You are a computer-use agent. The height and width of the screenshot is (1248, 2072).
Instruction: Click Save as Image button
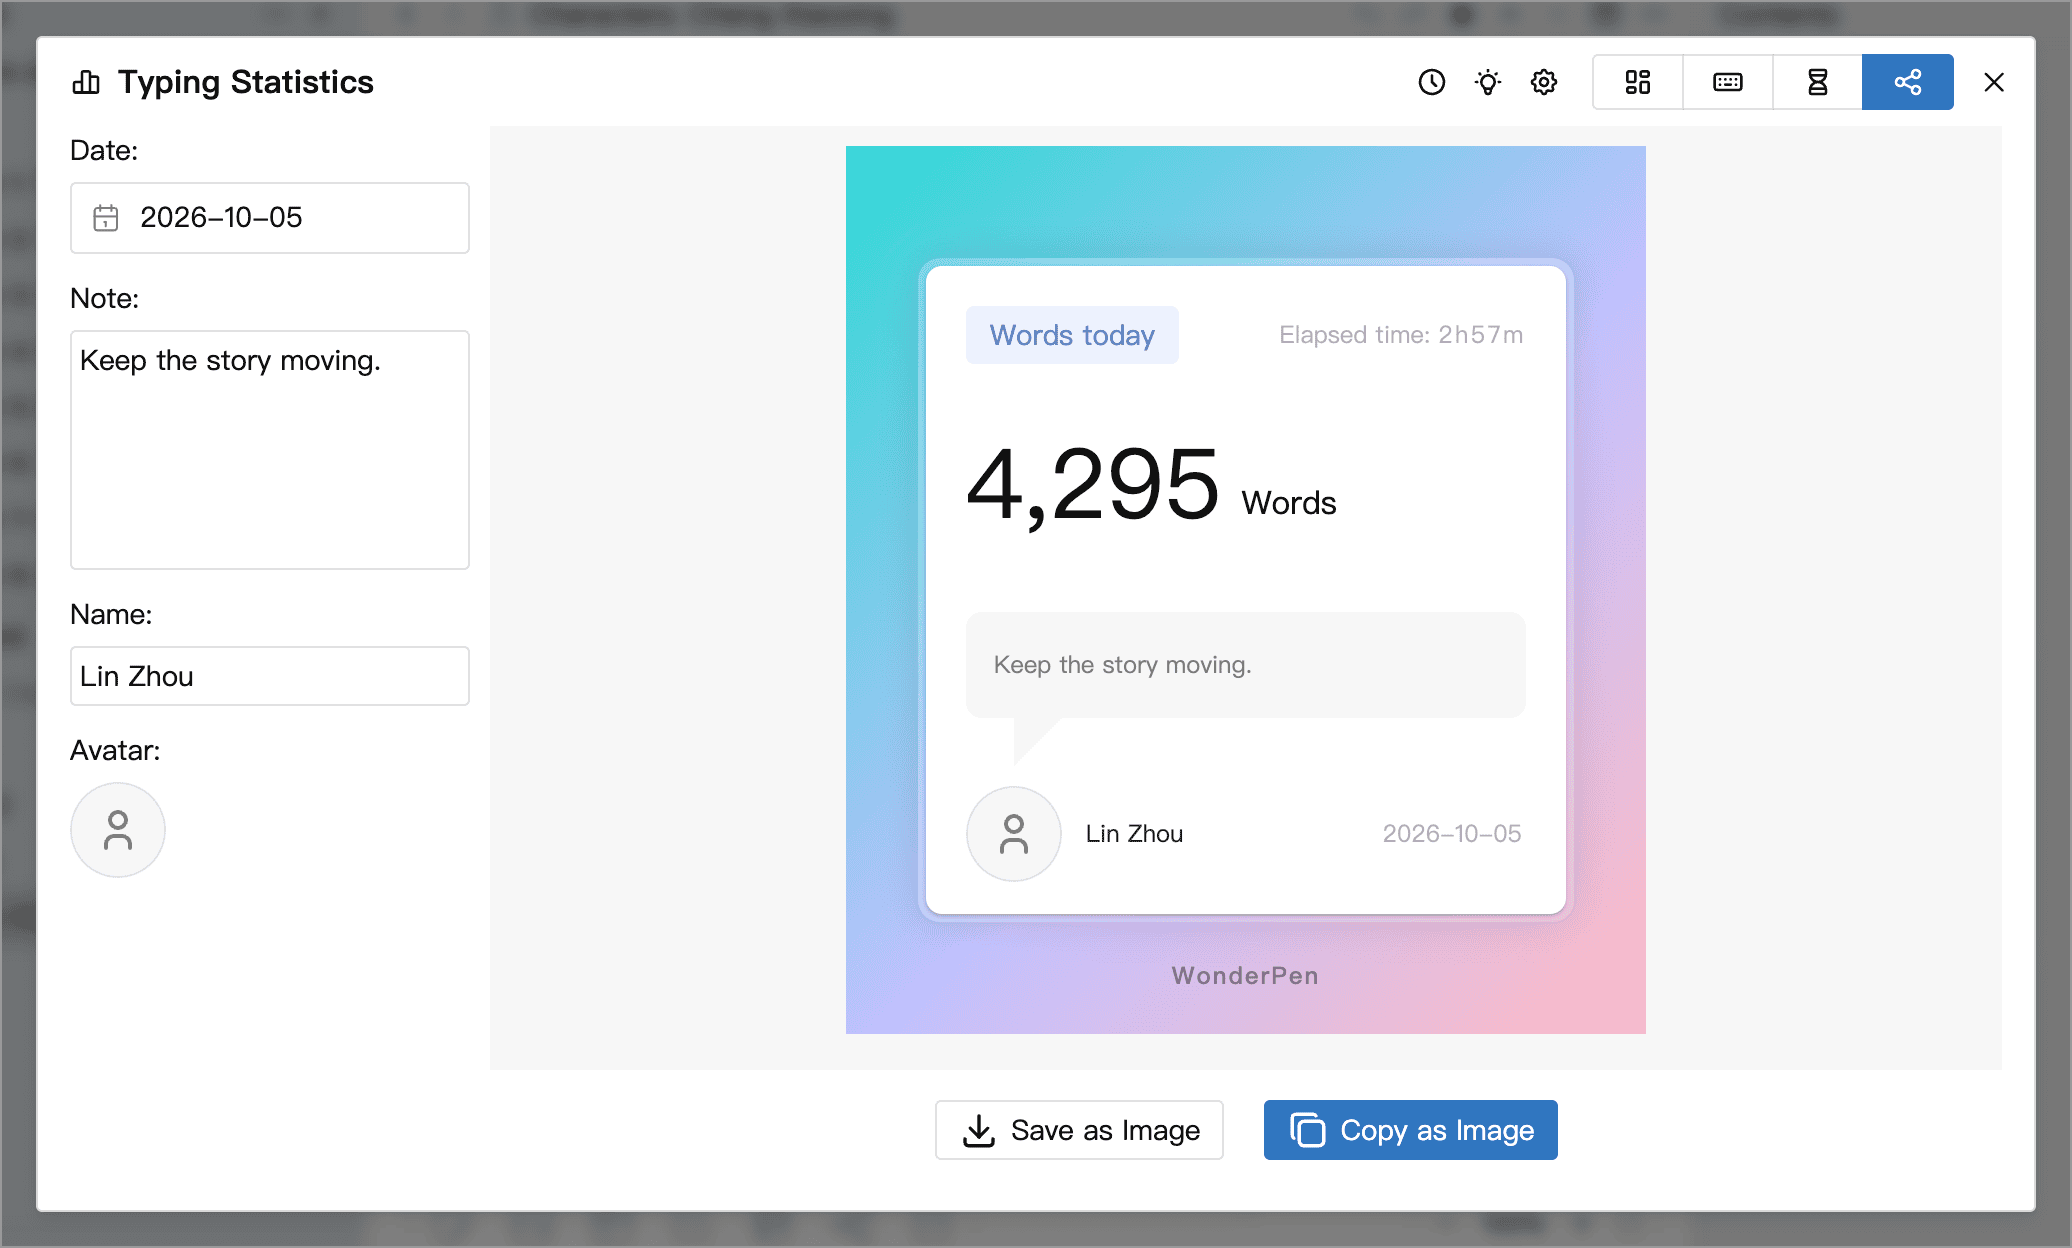(x=1079, y=1130)
